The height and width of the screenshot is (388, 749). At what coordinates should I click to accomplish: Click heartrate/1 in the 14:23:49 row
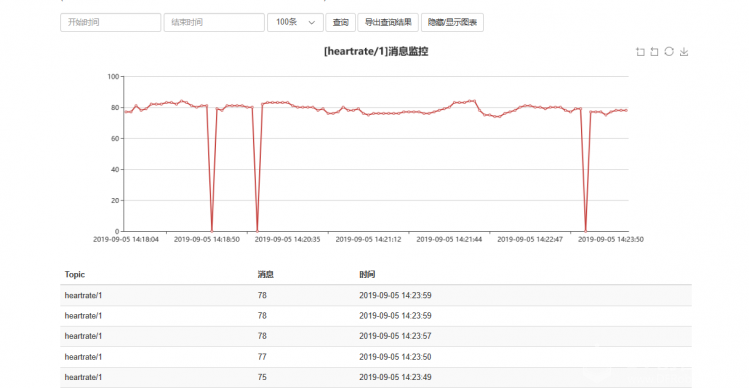point(83,377)
